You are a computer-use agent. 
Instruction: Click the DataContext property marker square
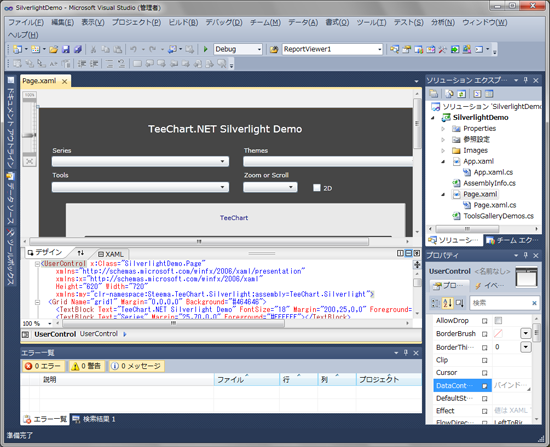point(485,386)
